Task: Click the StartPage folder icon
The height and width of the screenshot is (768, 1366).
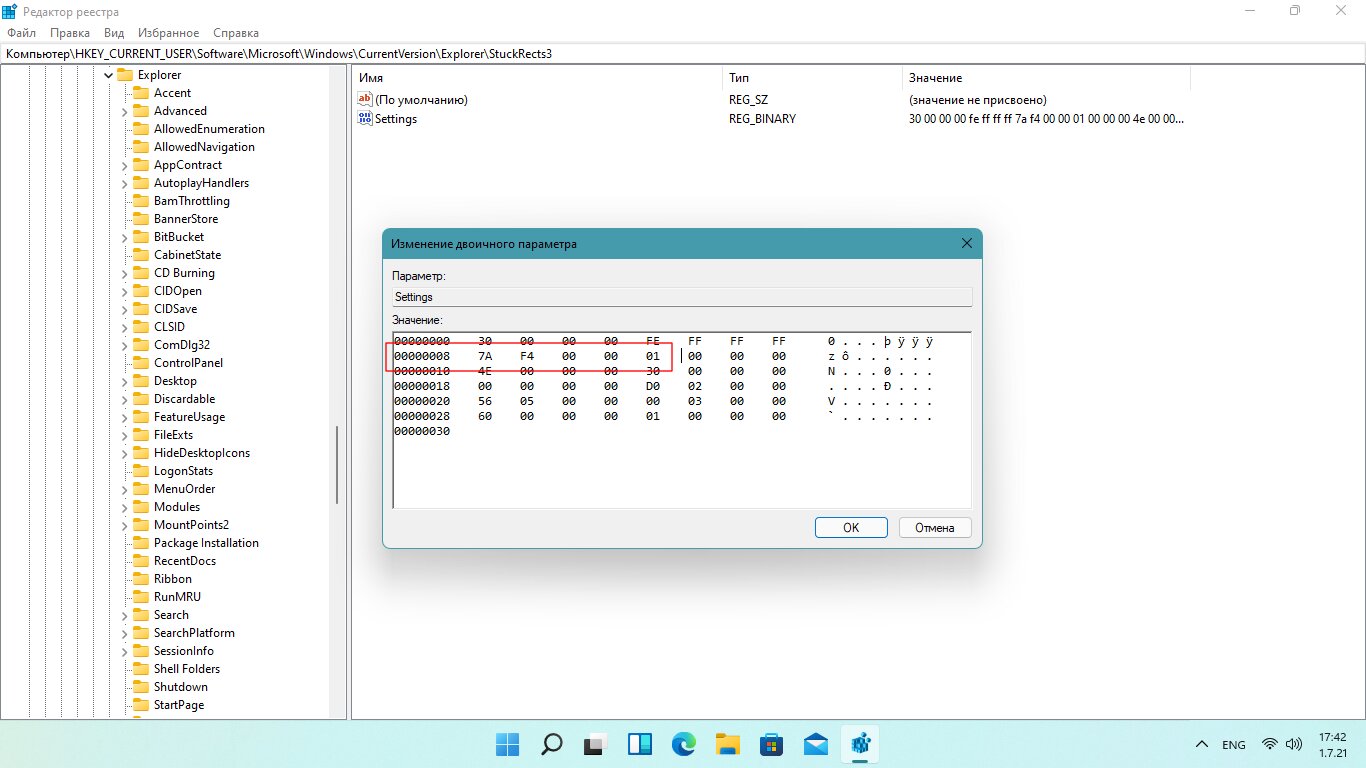Action: pyautogui.click(x=141, y=705)
